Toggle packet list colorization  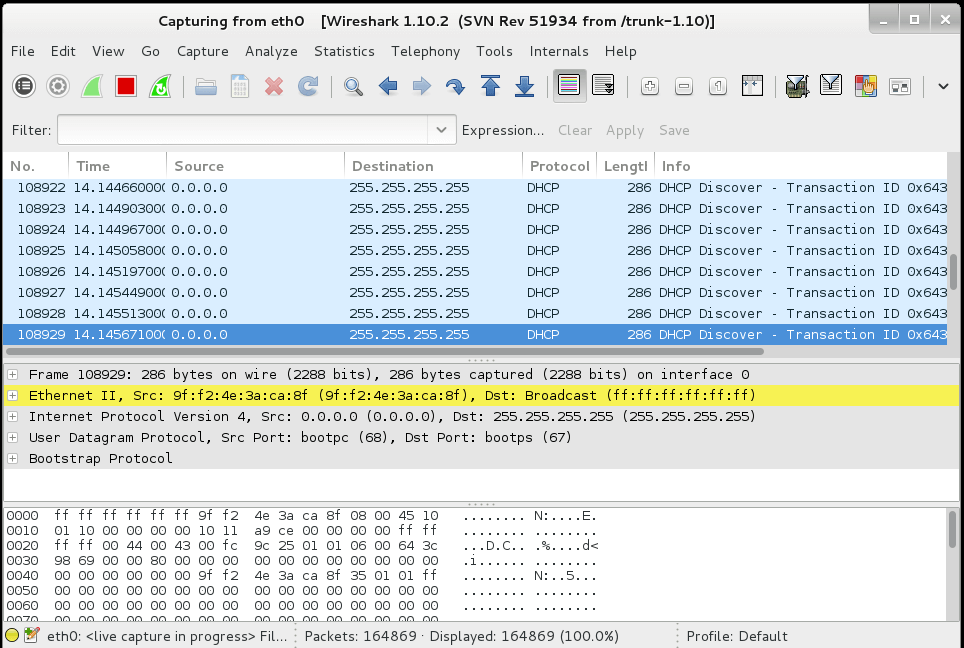tap(570, 86)
